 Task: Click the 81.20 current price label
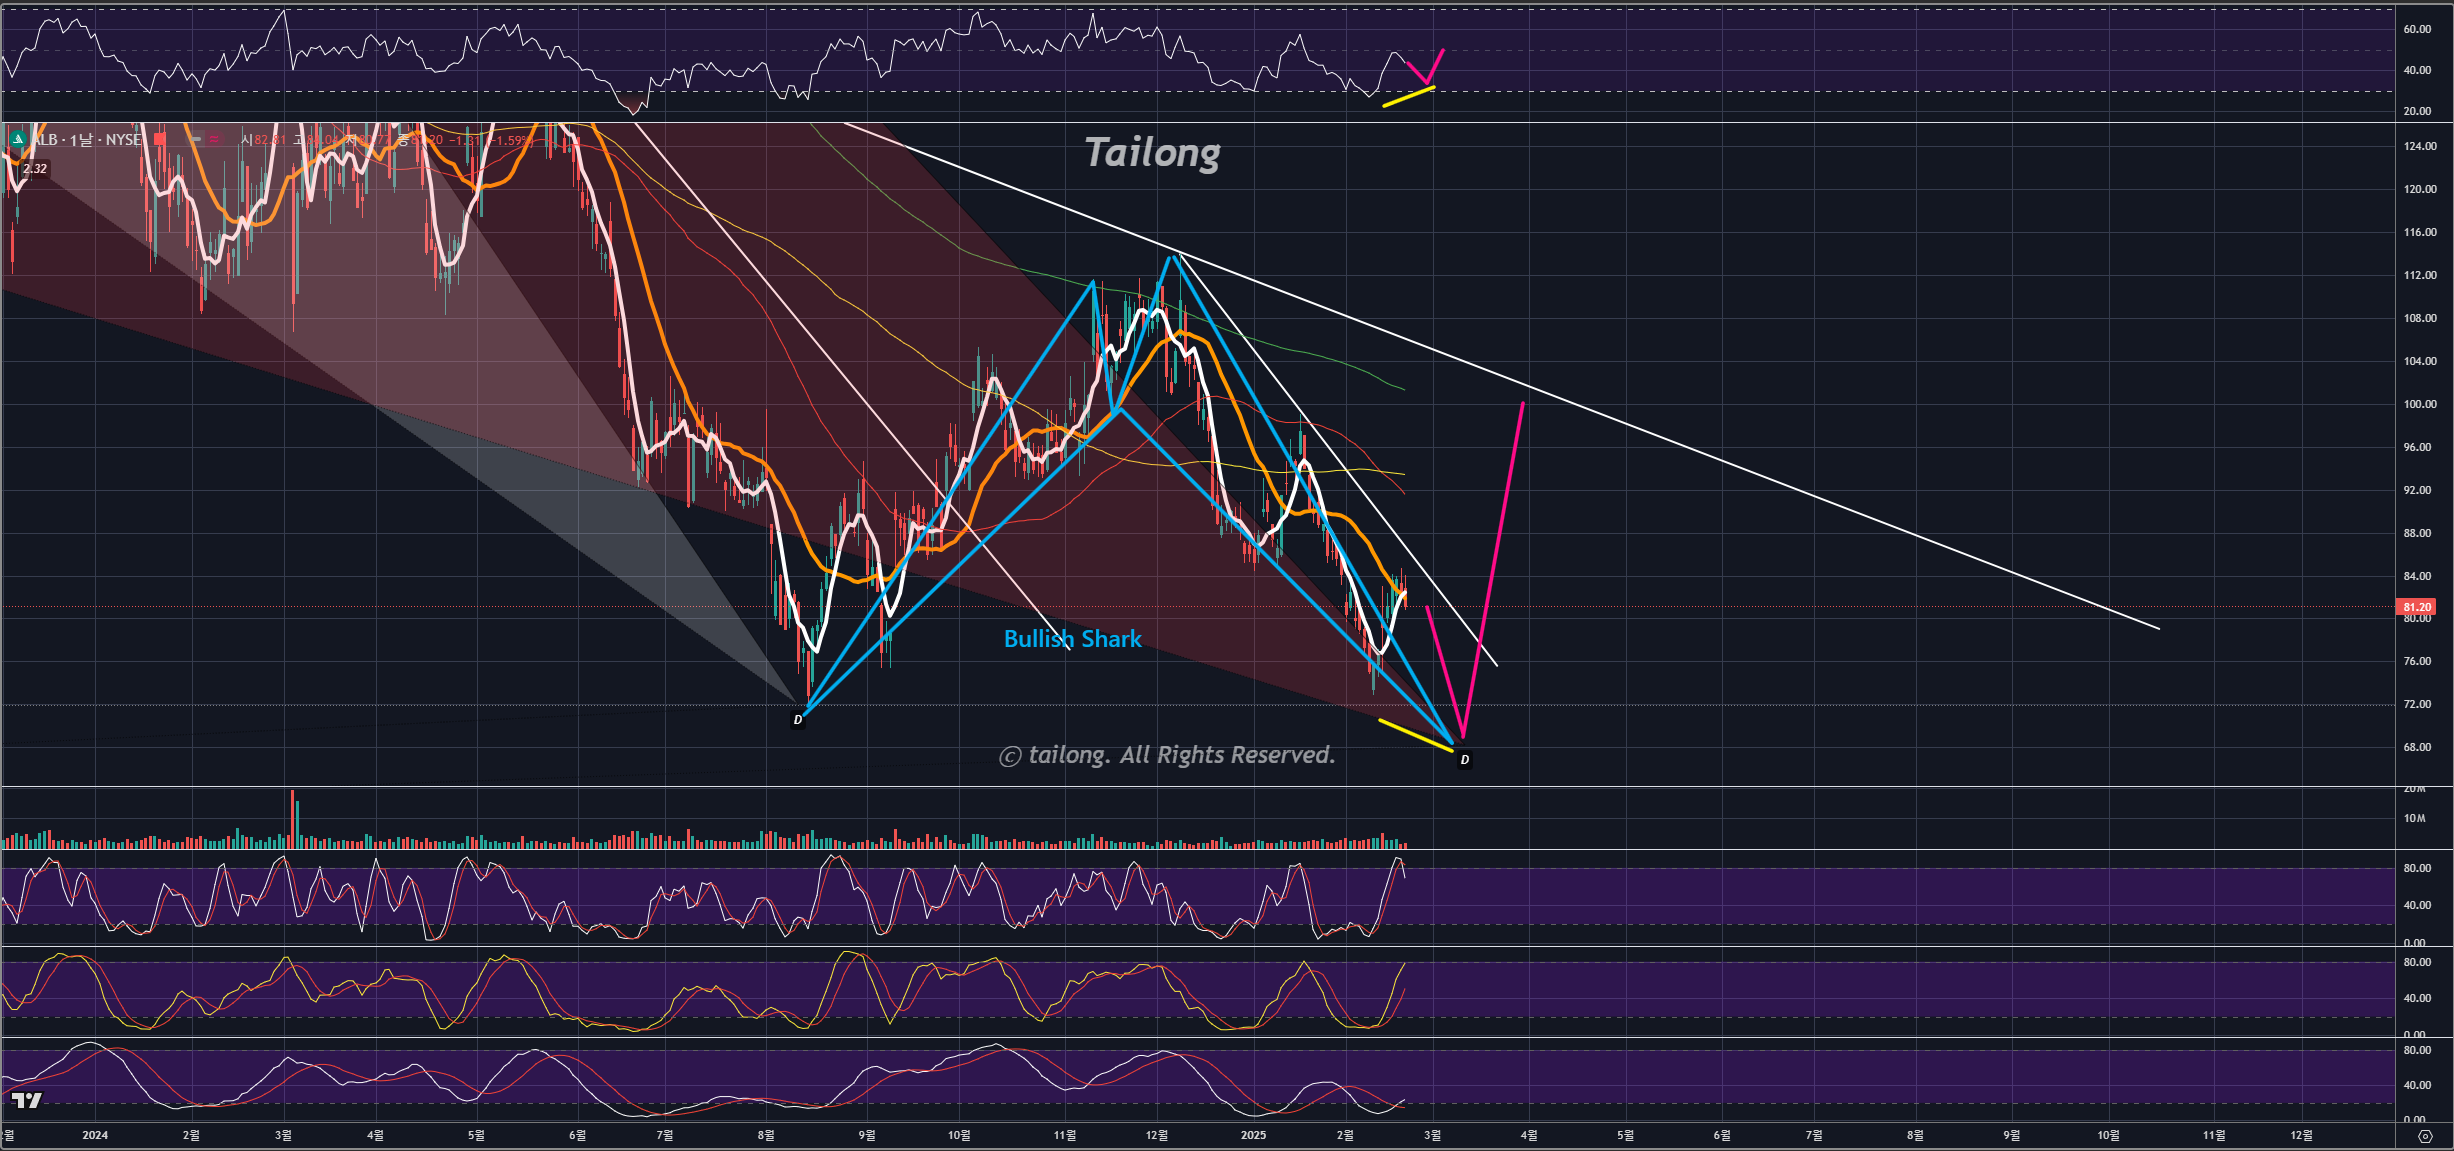click(x=2416, y=606)
